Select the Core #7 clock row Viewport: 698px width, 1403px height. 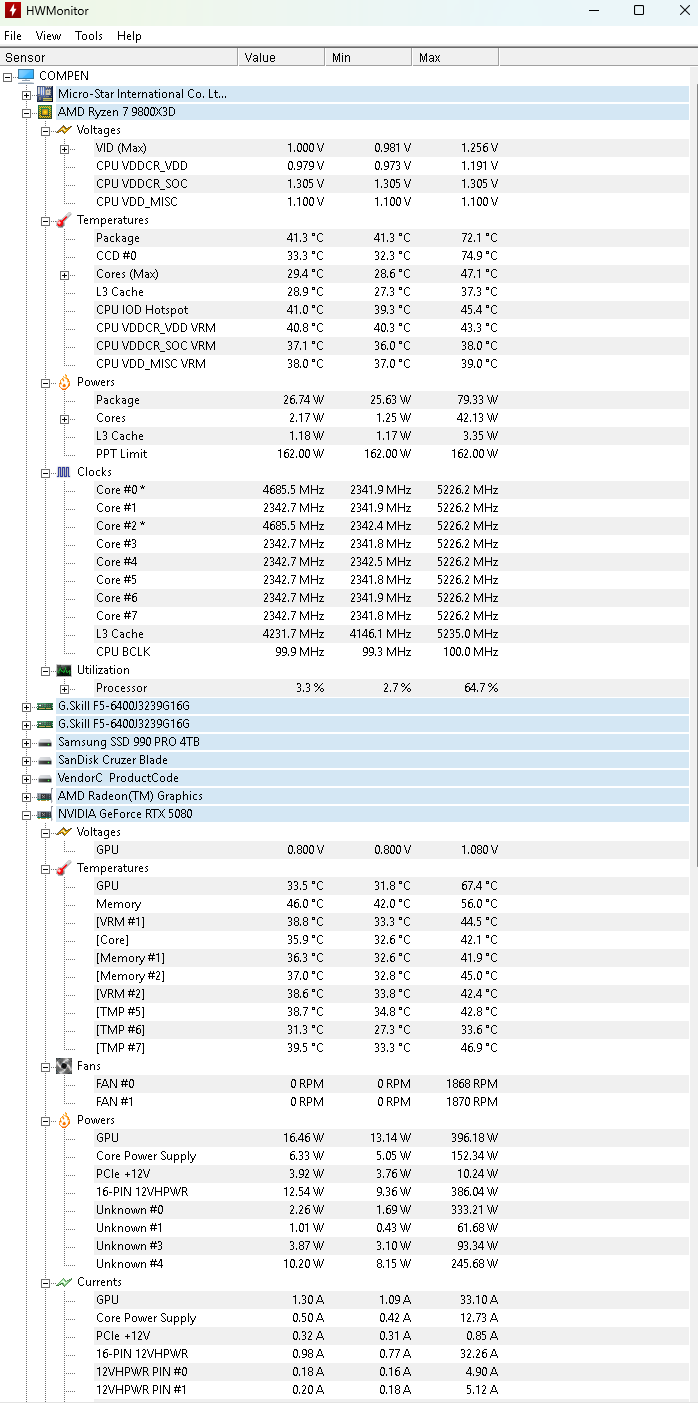(297, 616)
